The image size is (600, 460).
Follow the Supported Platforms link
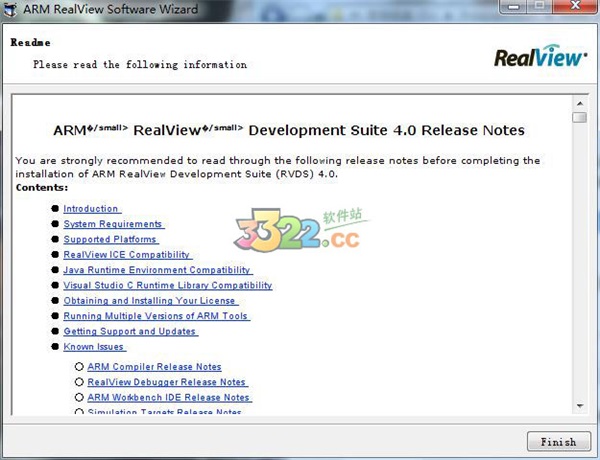(x=111, y=239)
